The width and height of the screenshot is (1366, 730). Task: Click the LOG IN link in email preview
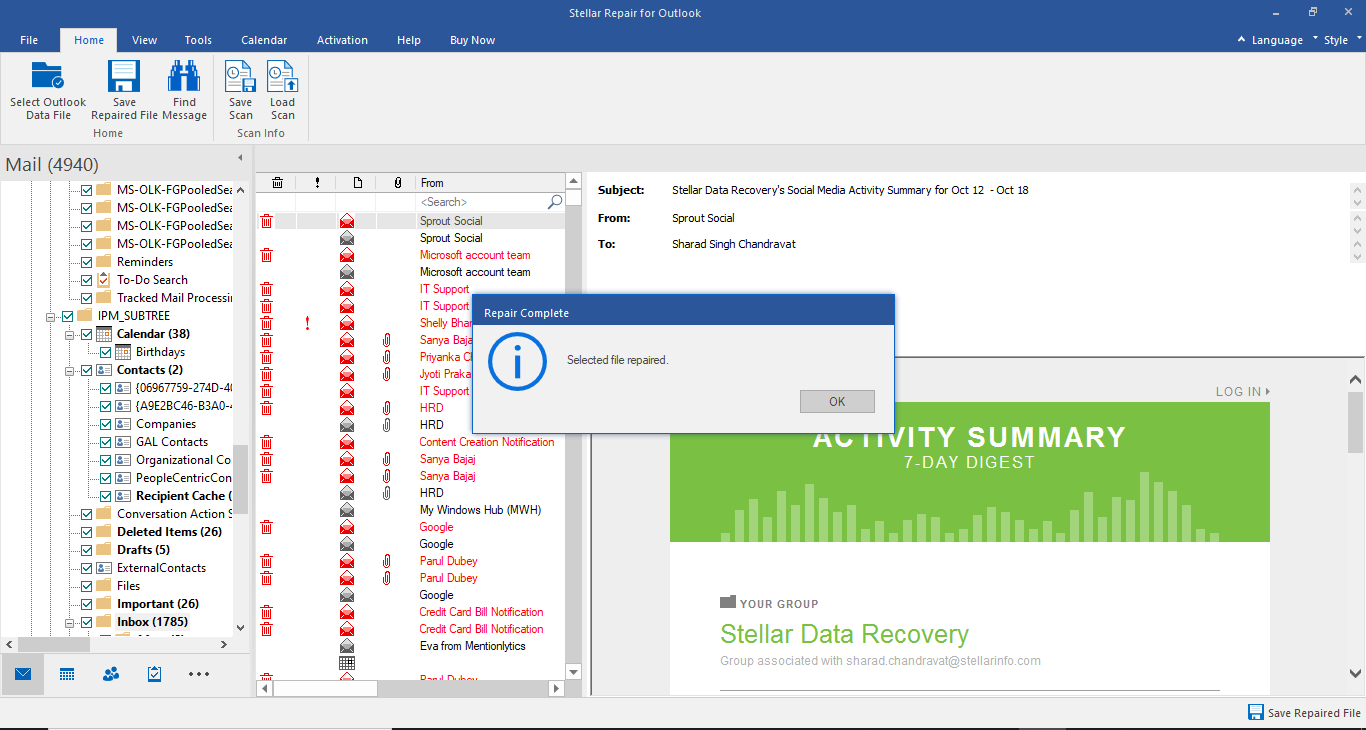1243,391
